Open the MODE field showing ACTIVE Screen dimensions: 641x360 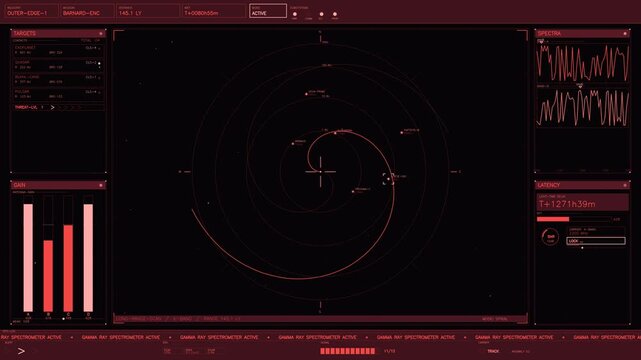[x=268, y=11]
